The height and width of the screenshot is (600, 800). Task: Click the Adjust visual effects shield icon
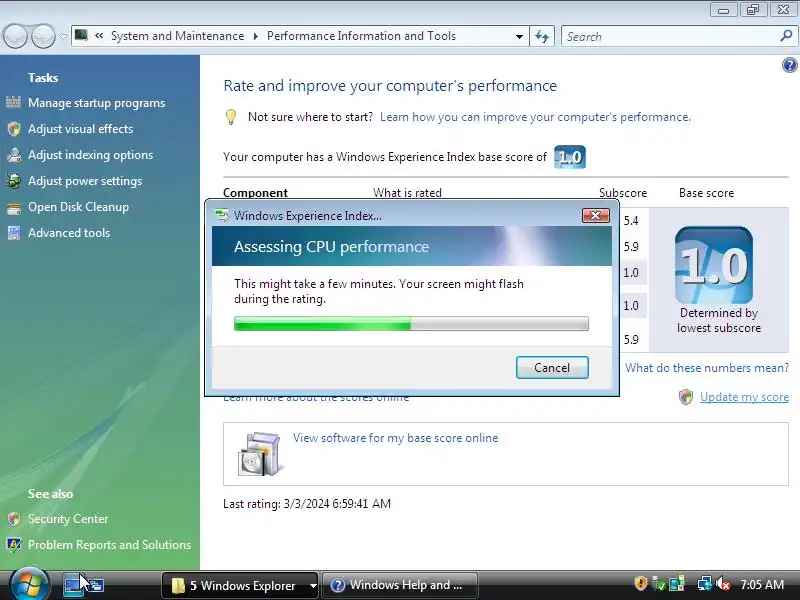14,129
